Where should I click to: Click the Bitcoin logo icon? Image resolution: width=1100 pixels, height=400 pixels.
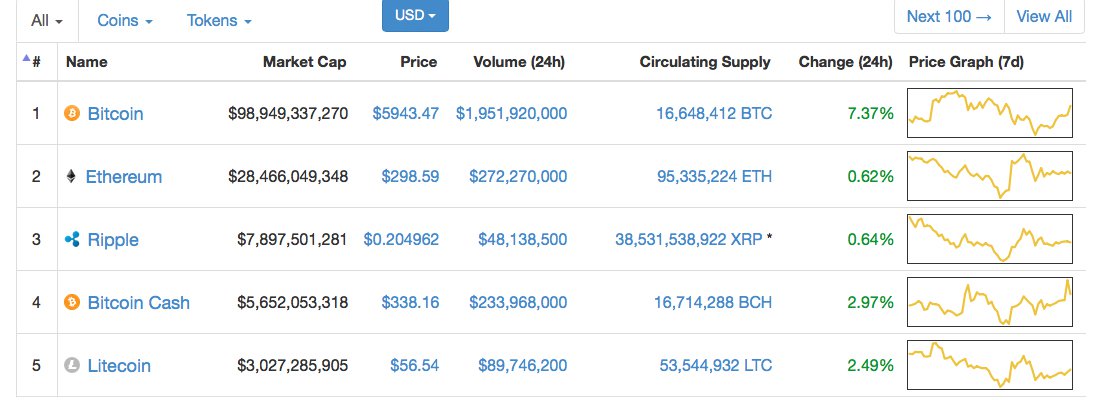coord(71,114)
